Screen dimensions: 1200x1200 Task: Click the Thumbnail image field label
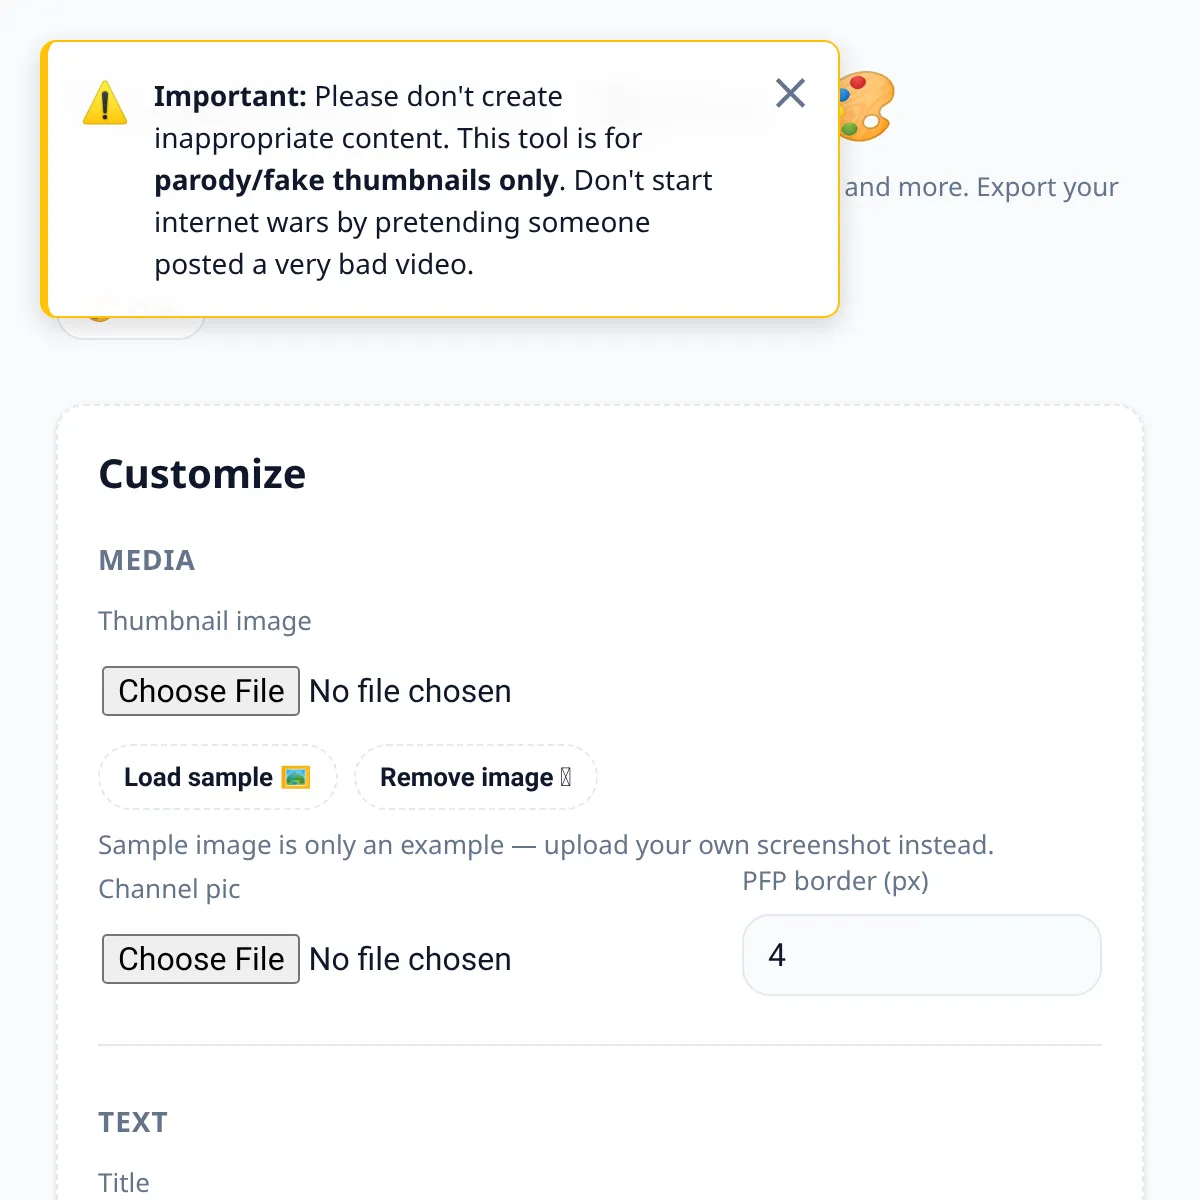tap(205, 621)
